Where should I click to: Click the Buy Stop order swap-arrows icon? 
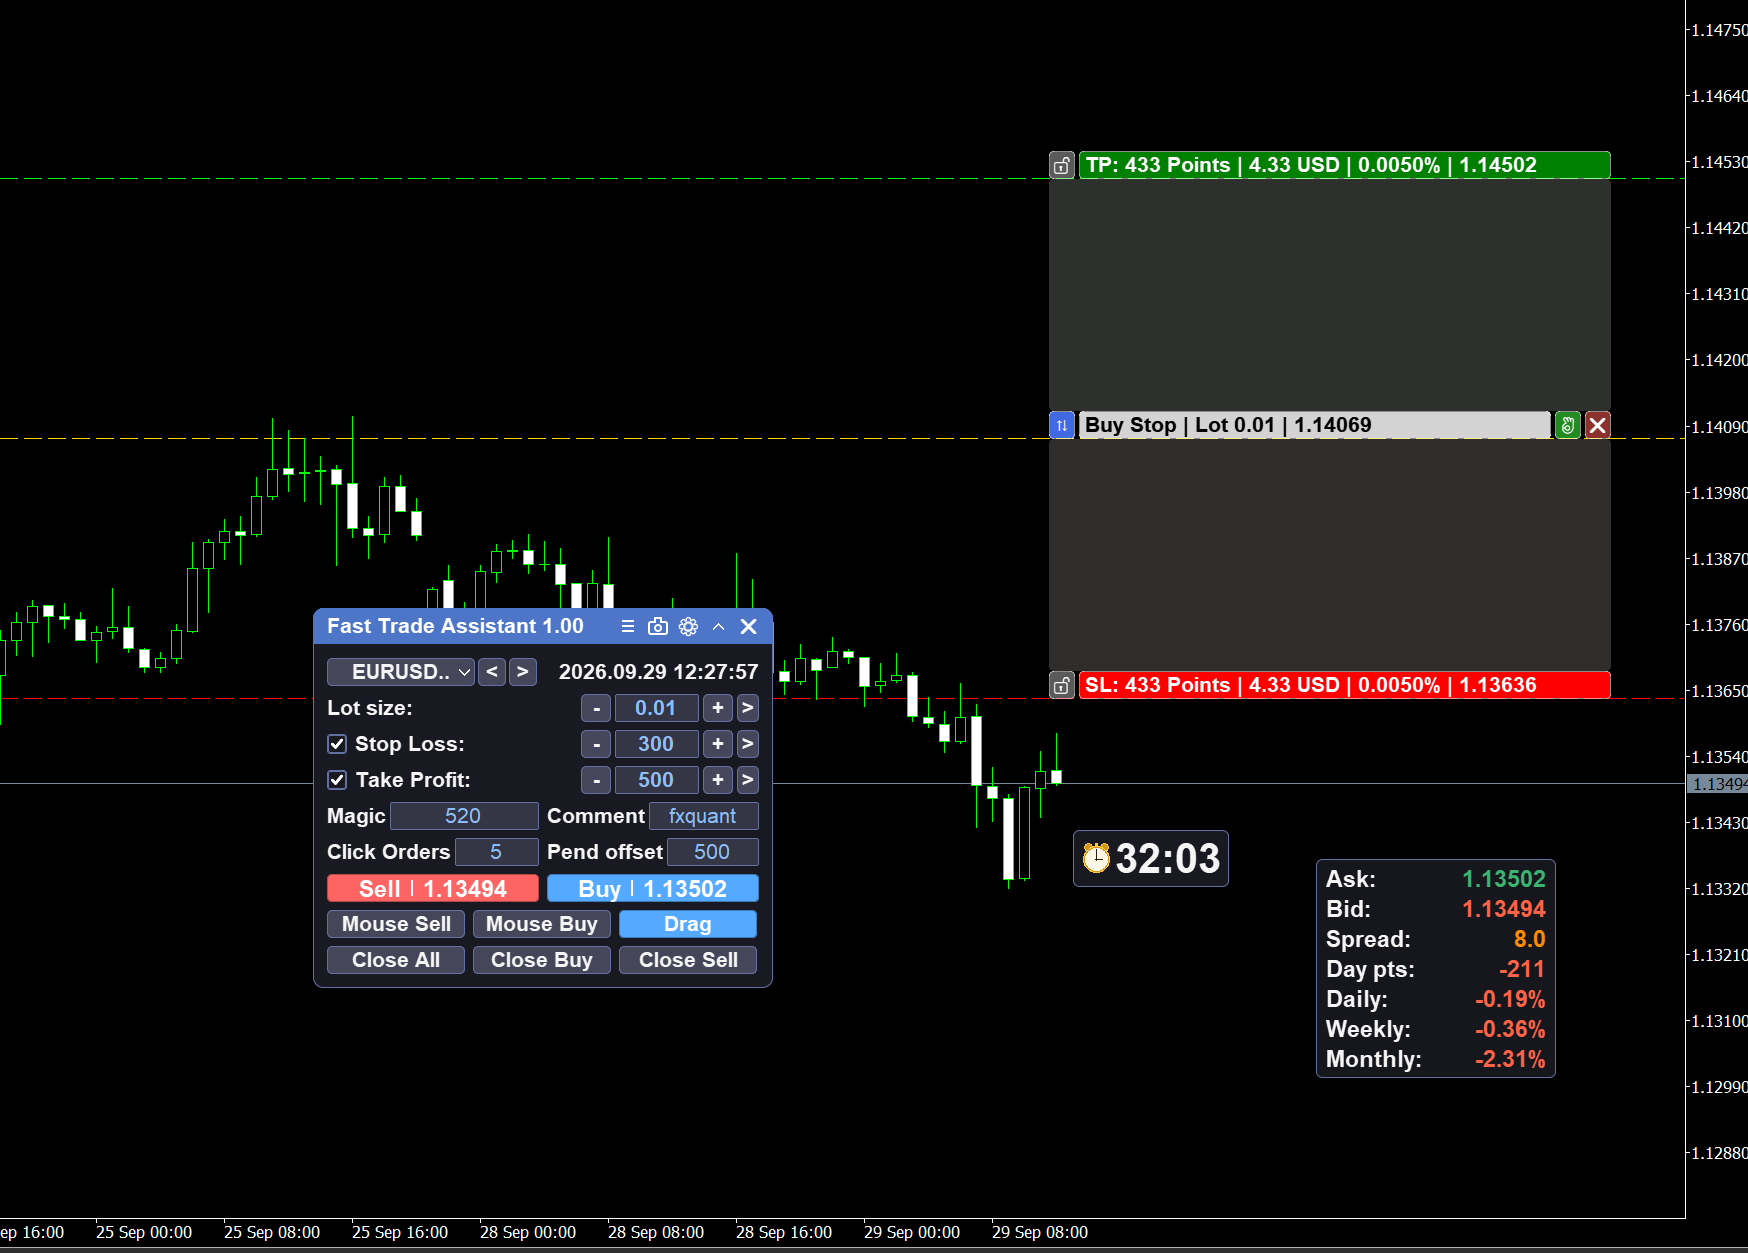[x=1062, y=425]
